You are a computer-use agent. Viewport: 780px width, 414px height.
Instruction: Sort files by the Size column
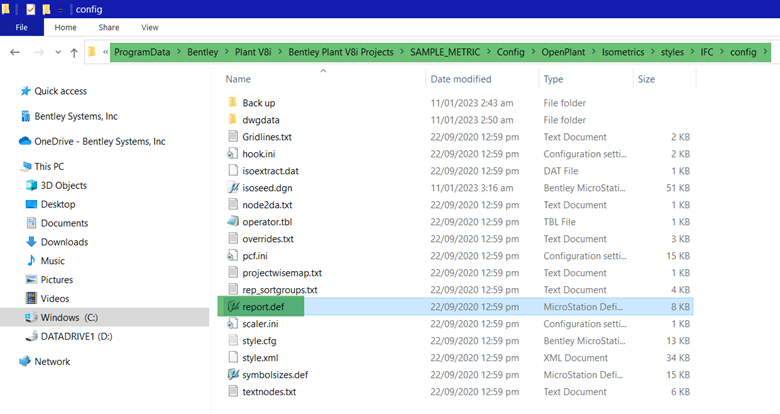[646, 79]
